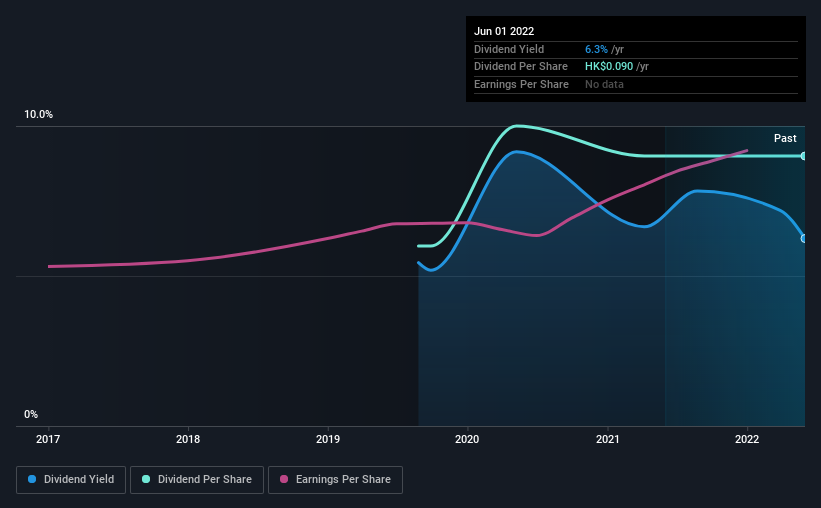The width and height of the screenshot is (821, 508).
Task: Click the Dividend Yield line endpoint marker
Action: [x=804, y=238]
